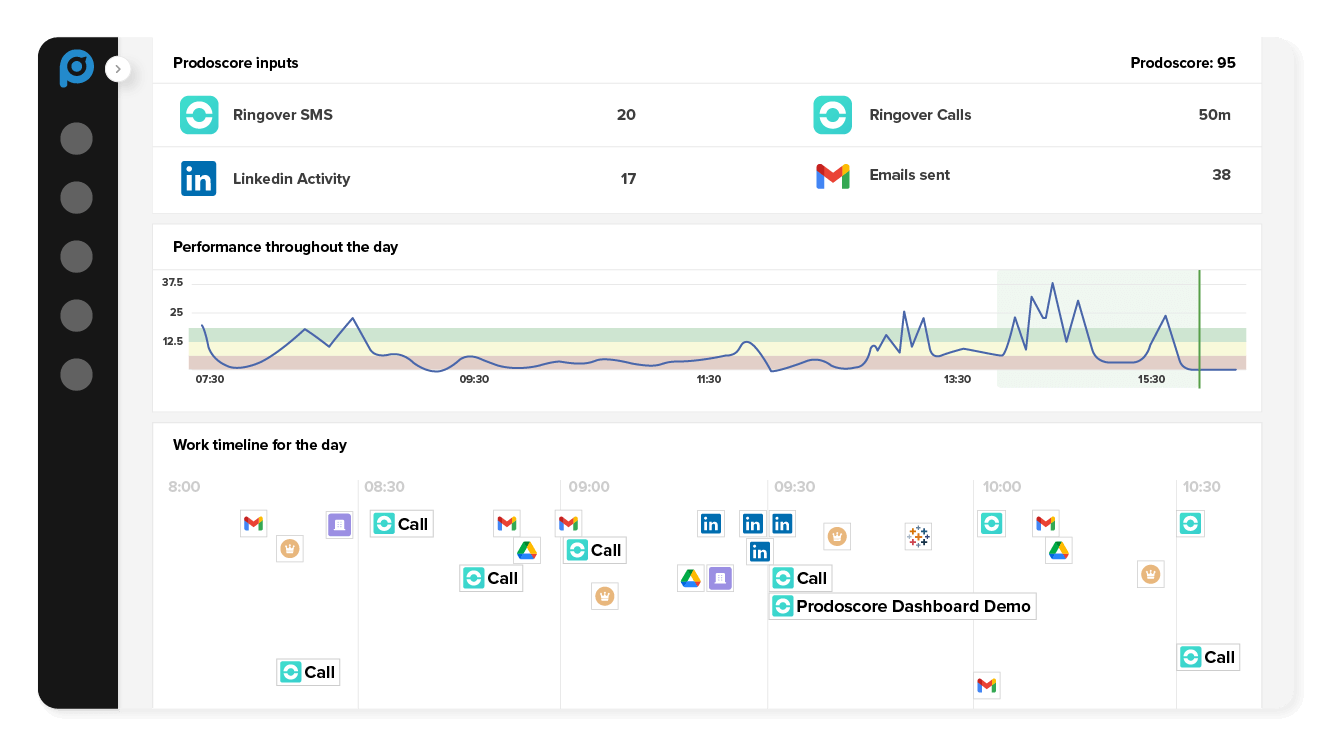Click the crown achievement icon near 8:00

tap(290, 548)
